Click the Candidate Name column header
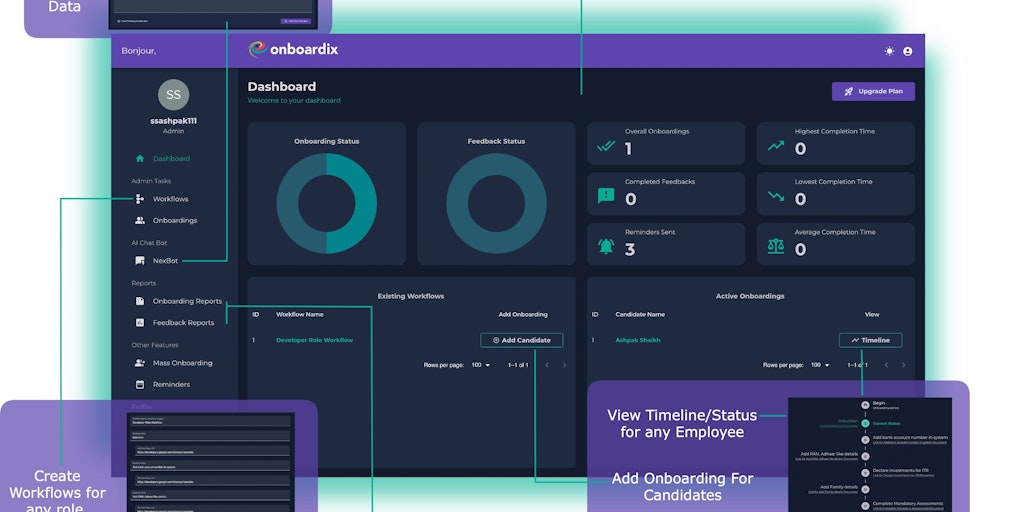This screenshot has width=1024, height=512. pyautogui.click(x=640, y=314)
